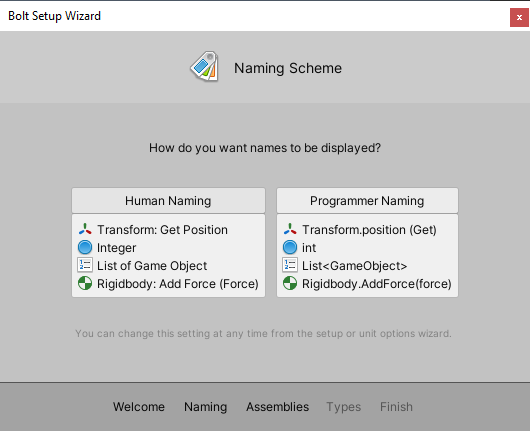Image resolution: width=530 pixels, height=431 pixels.
Task: Click the List<GameObject> list icon
Action: click(290, 265)
